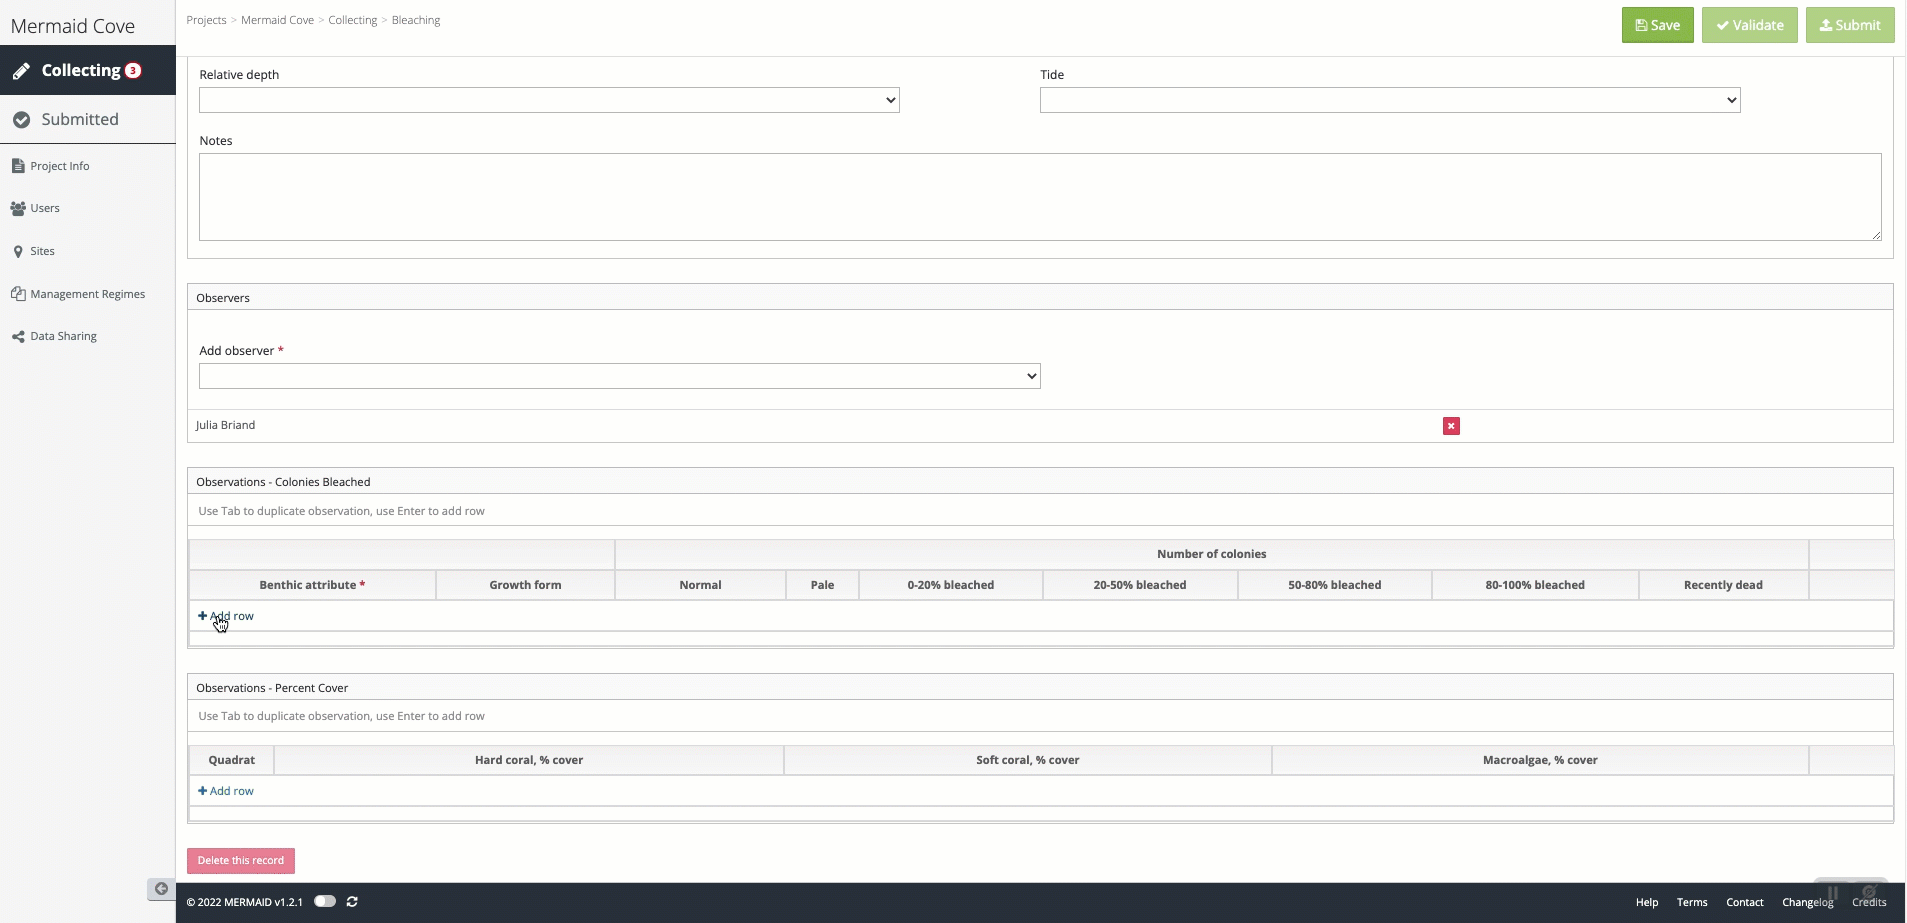Open the Add observer dropdown
The height and width of the screenshot is (923, 1907).
[x=620, y=376]
